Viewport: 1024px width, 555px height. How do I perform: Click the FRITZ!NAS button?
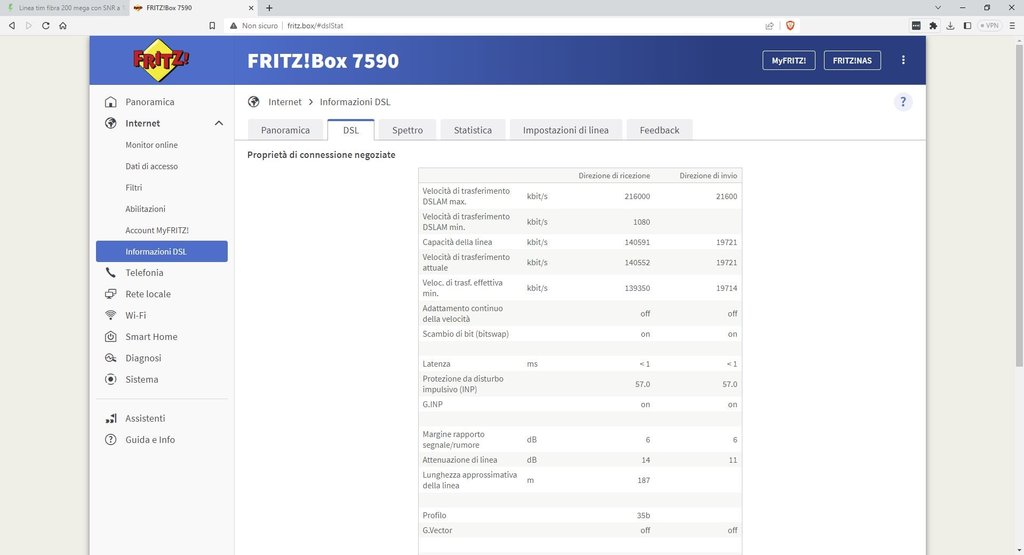852,60
